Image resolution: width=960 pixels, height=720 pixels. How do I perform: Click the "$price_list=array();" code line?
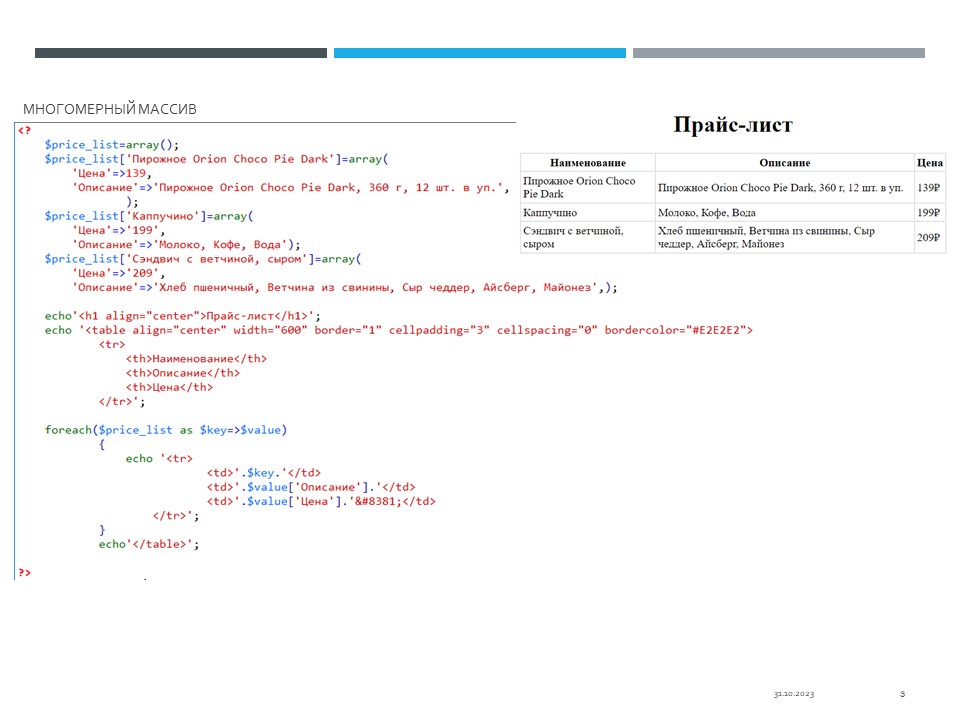(x=111, y=145)
